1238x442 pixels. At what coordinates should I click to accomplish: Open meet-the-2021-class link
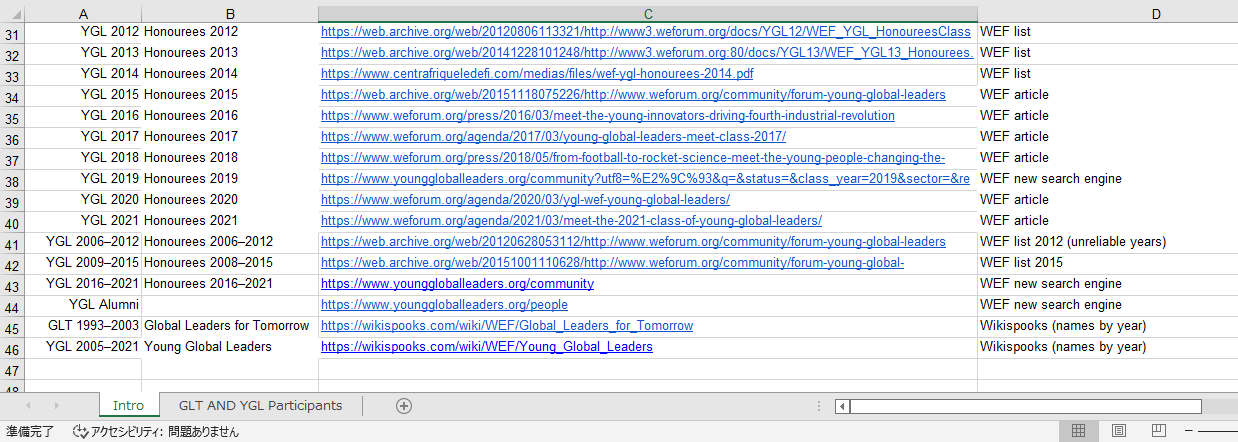point(571,221)
